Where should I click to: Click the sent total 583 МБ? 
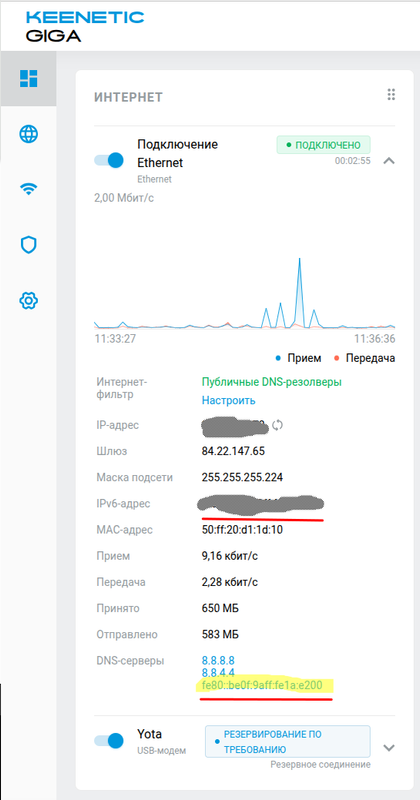220,635
